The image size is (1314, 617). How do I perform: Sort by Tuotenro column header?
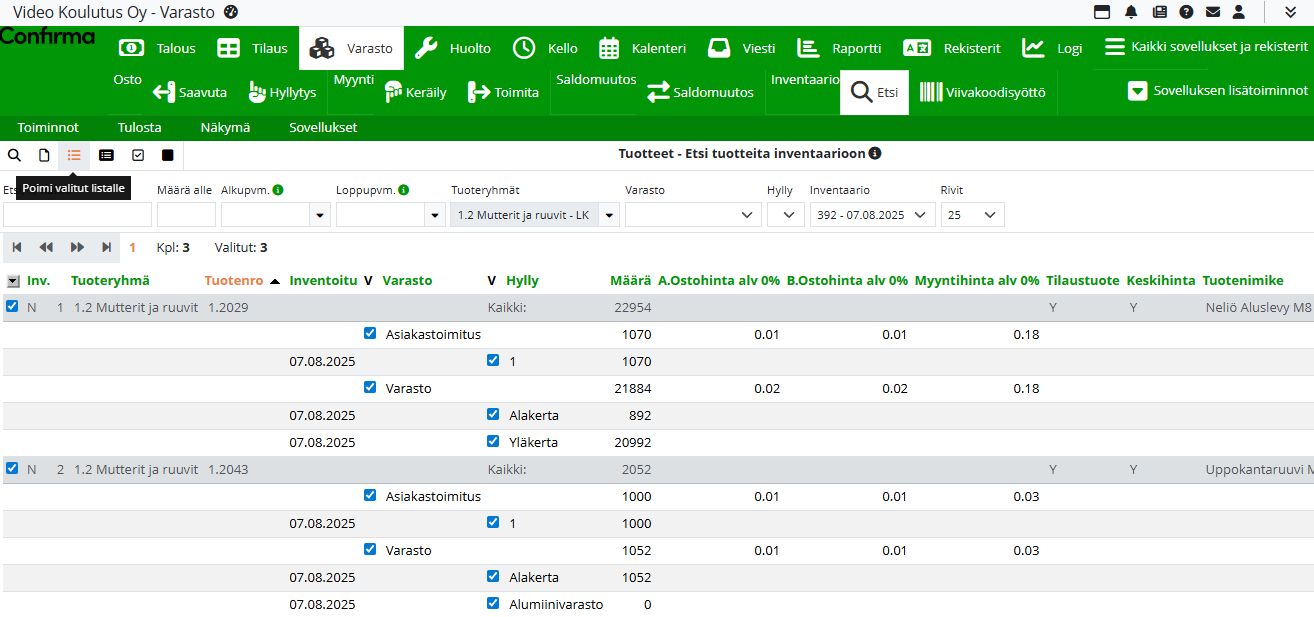point(236,281)
